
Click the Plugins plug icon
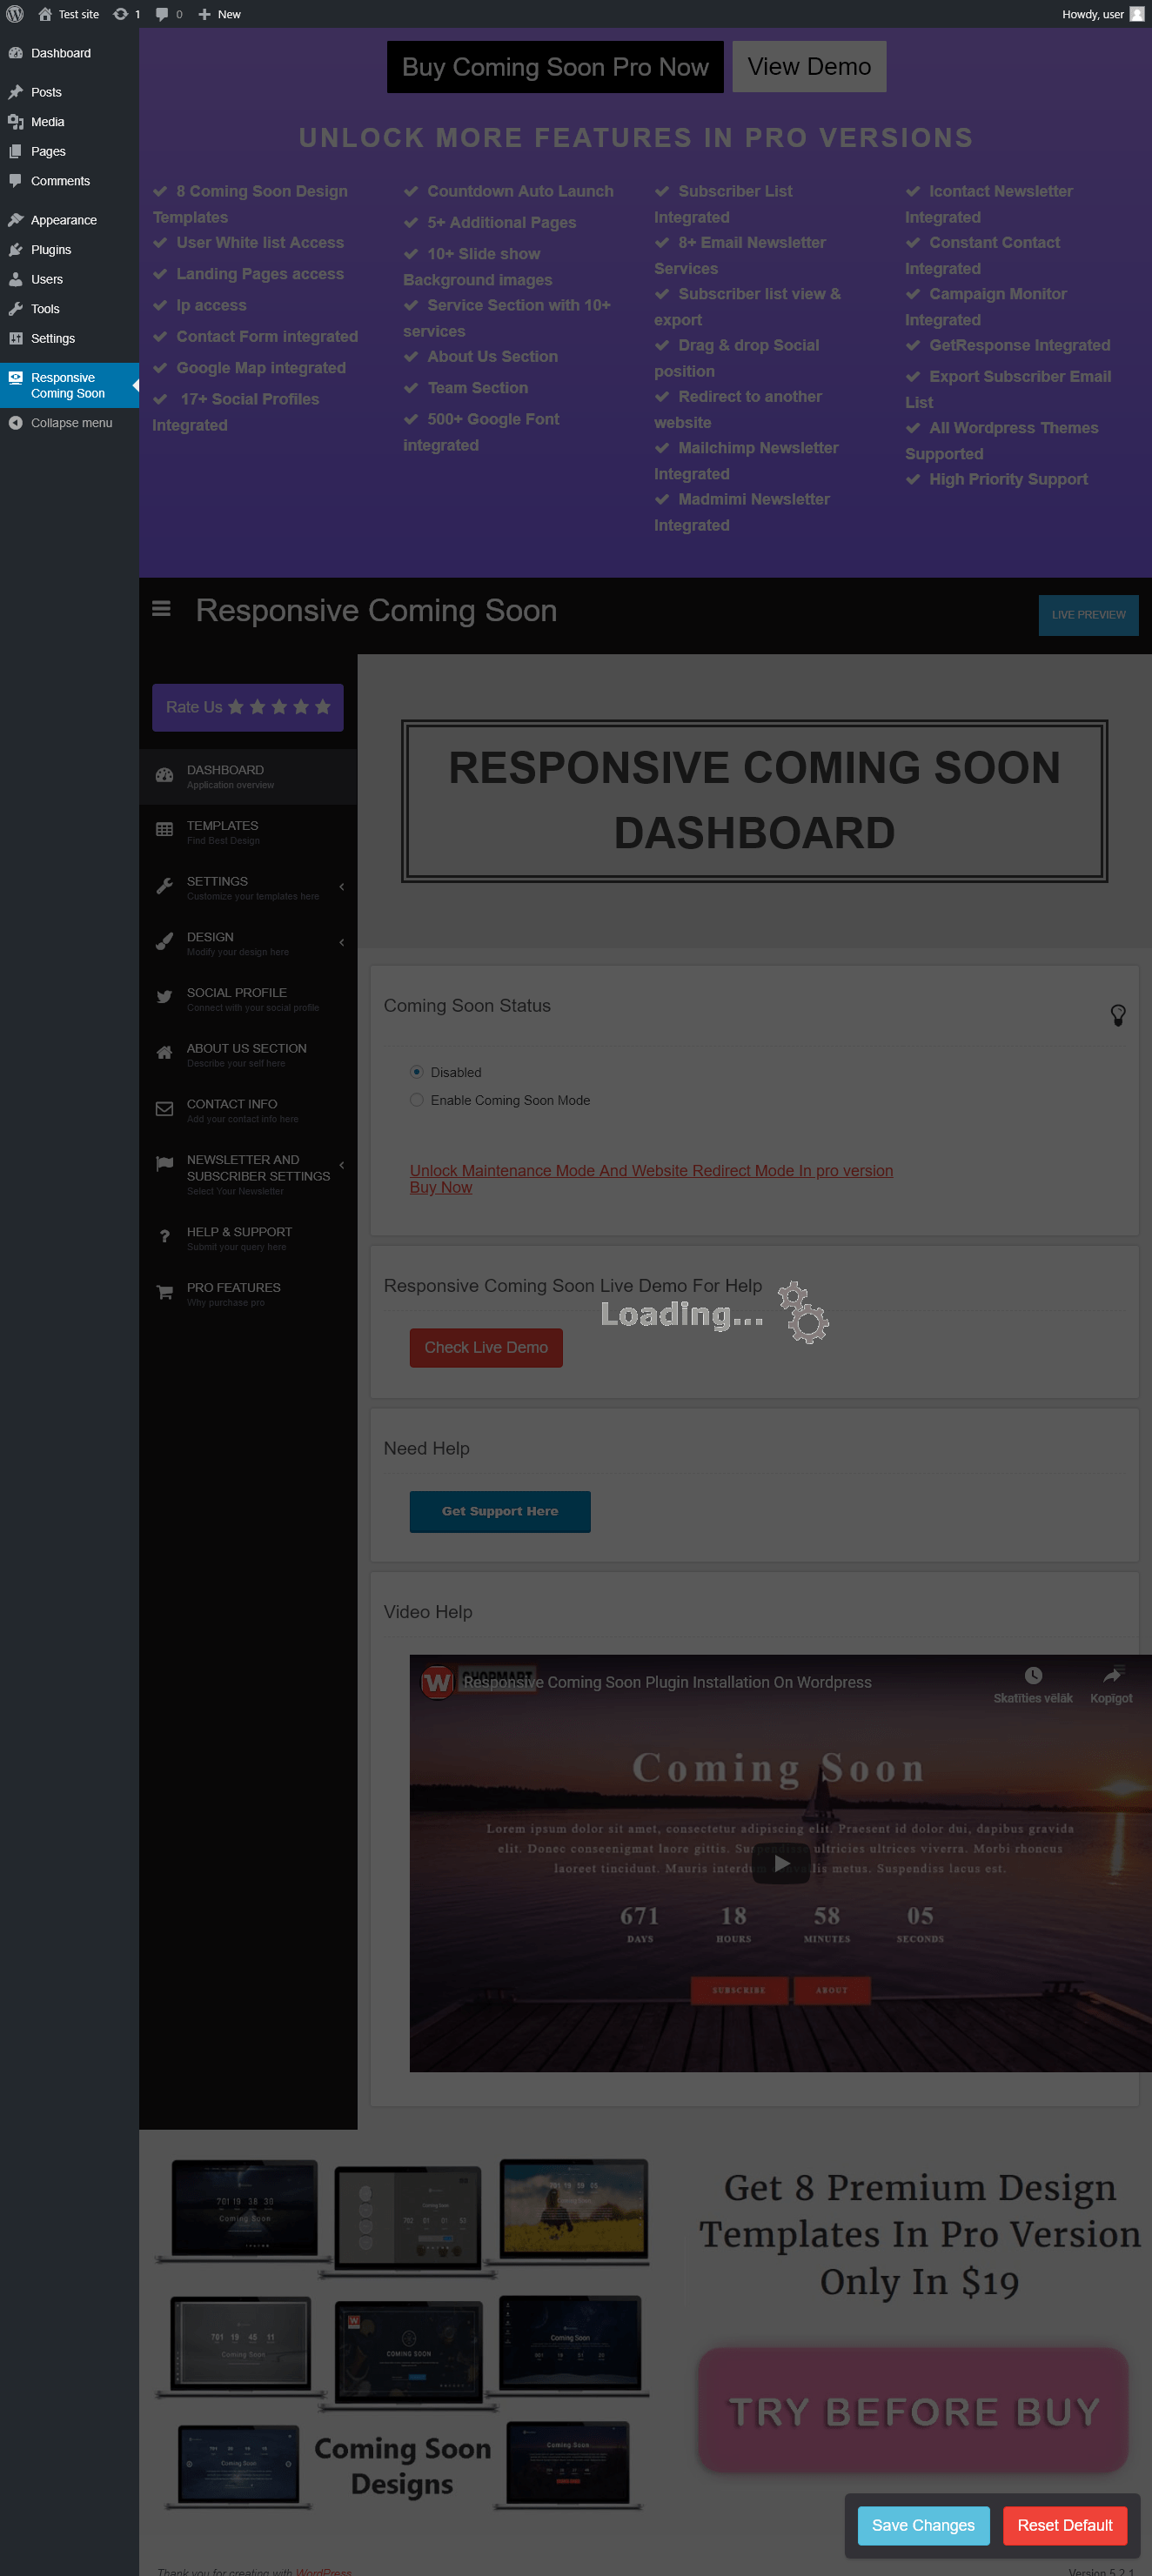click(15, 250)
